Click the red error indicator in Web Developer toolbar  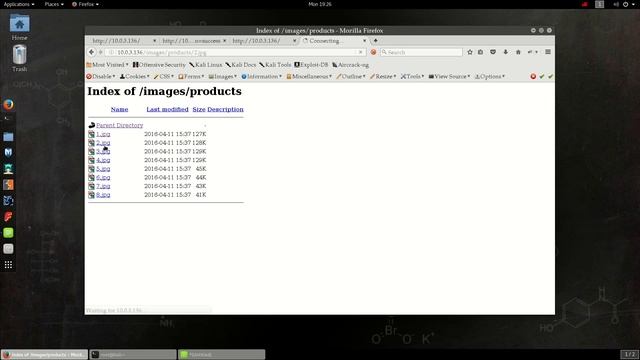pyautogui.click(x=533, y=77)
